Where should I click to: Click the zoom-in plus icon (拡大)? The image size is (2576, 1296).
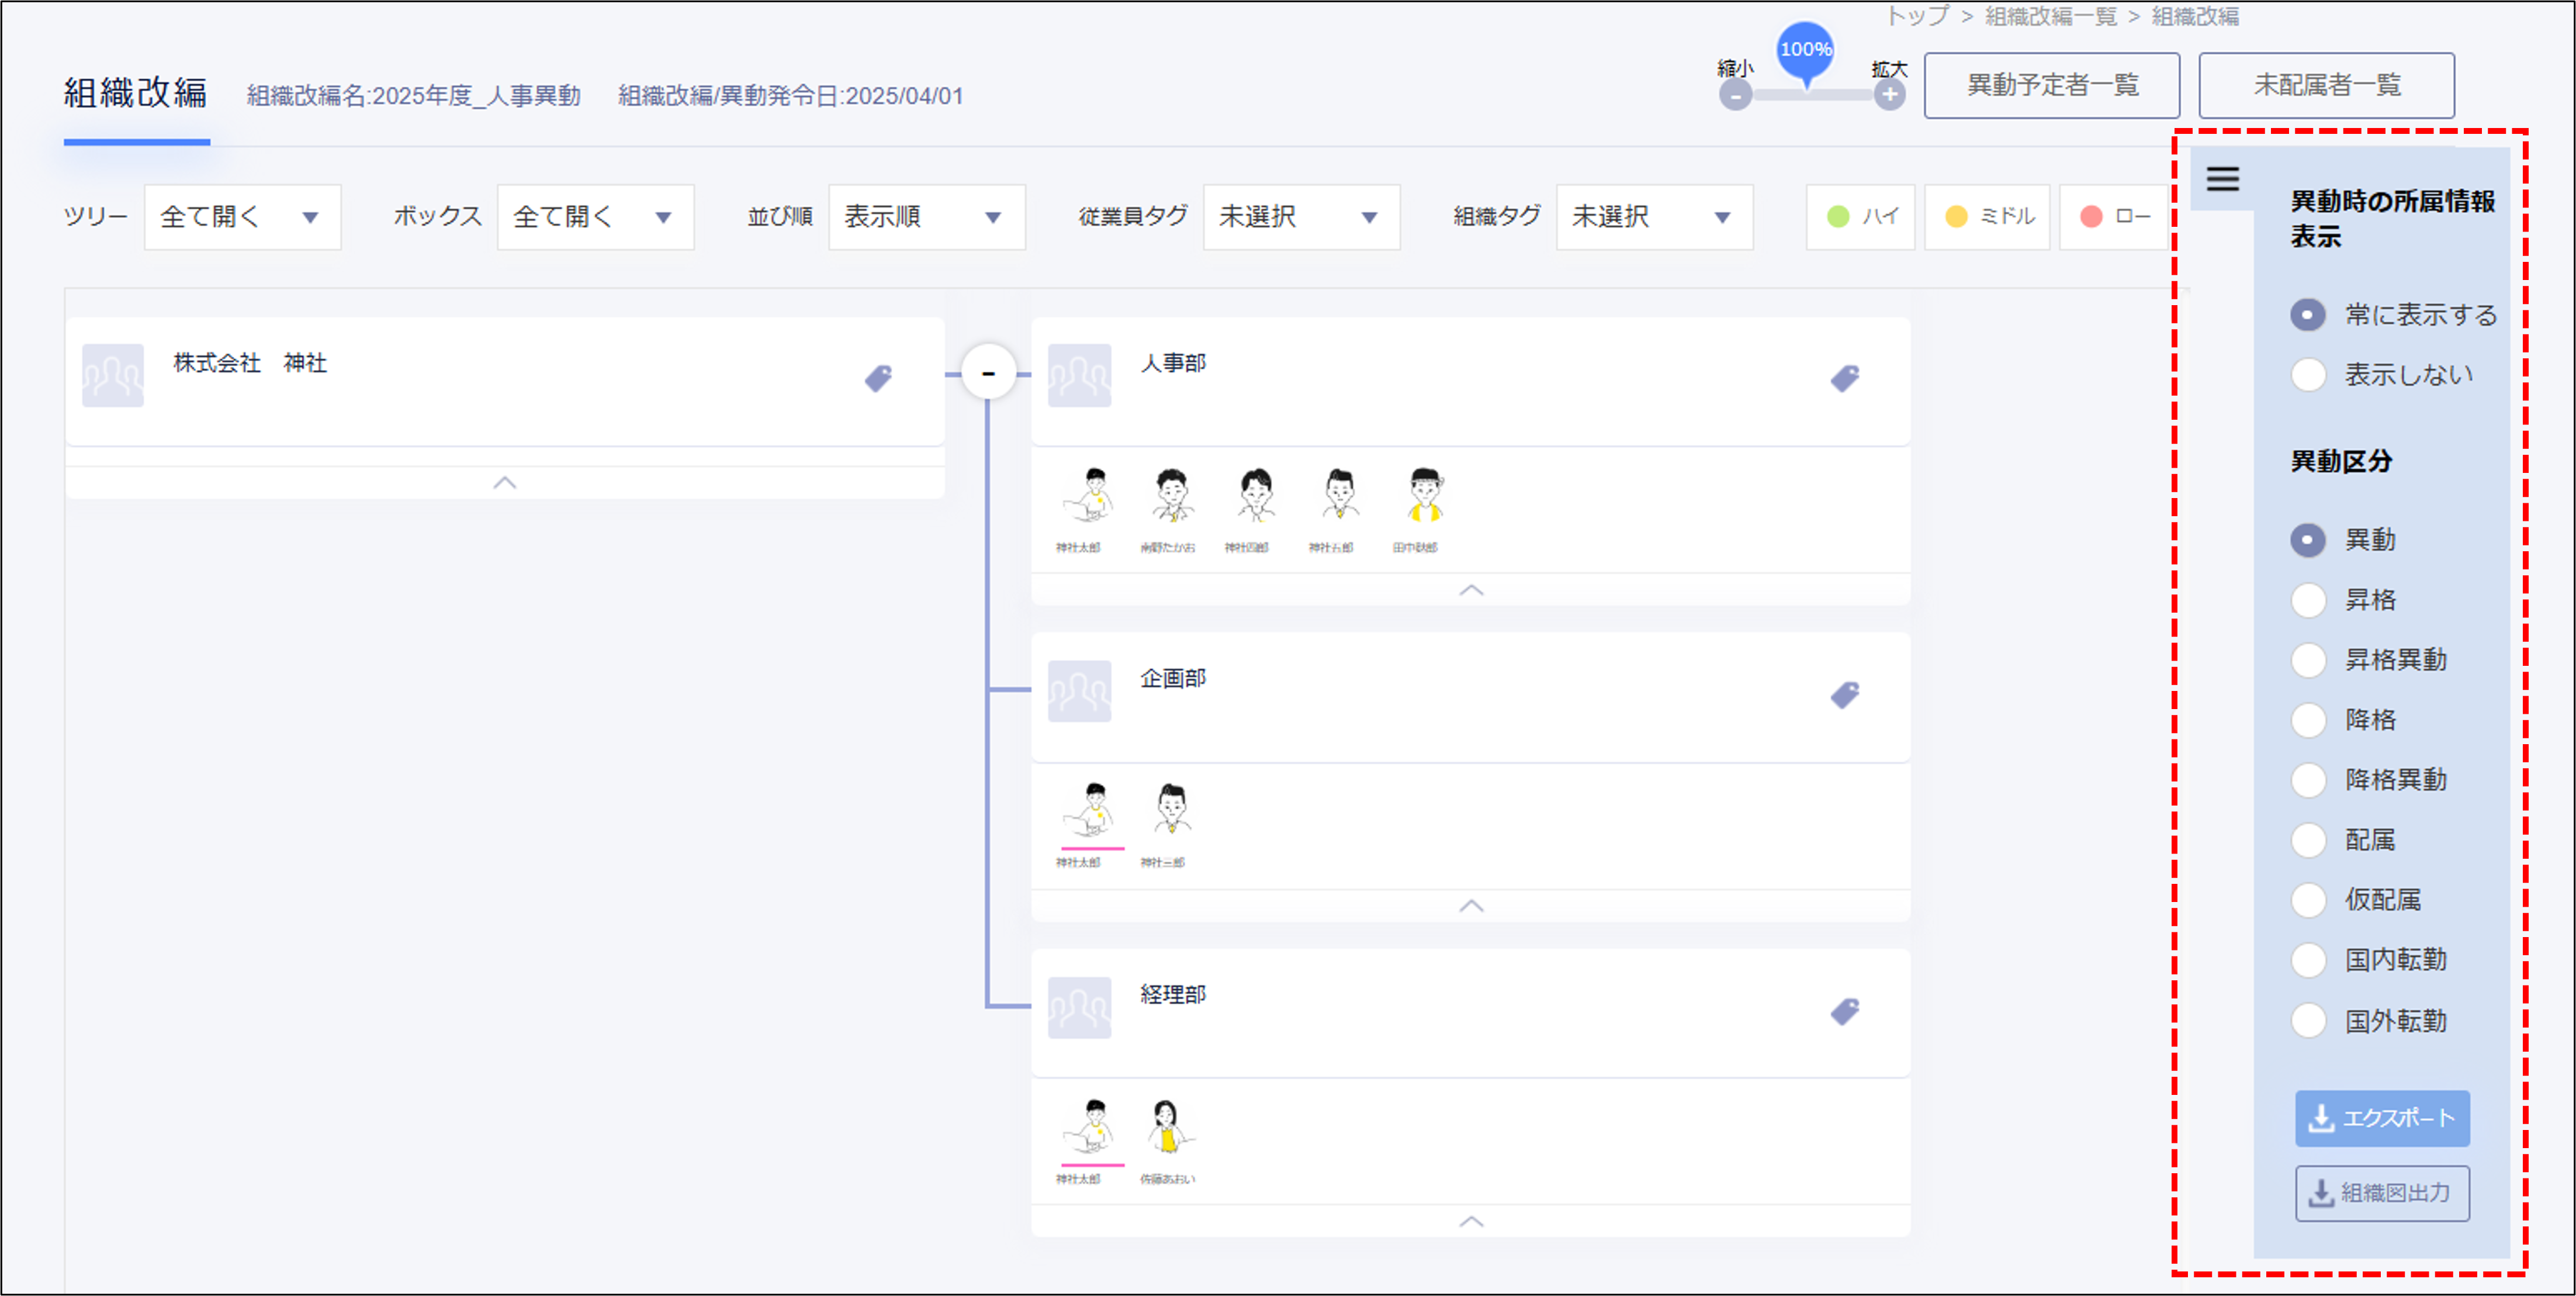click(x=1889, y=96)
